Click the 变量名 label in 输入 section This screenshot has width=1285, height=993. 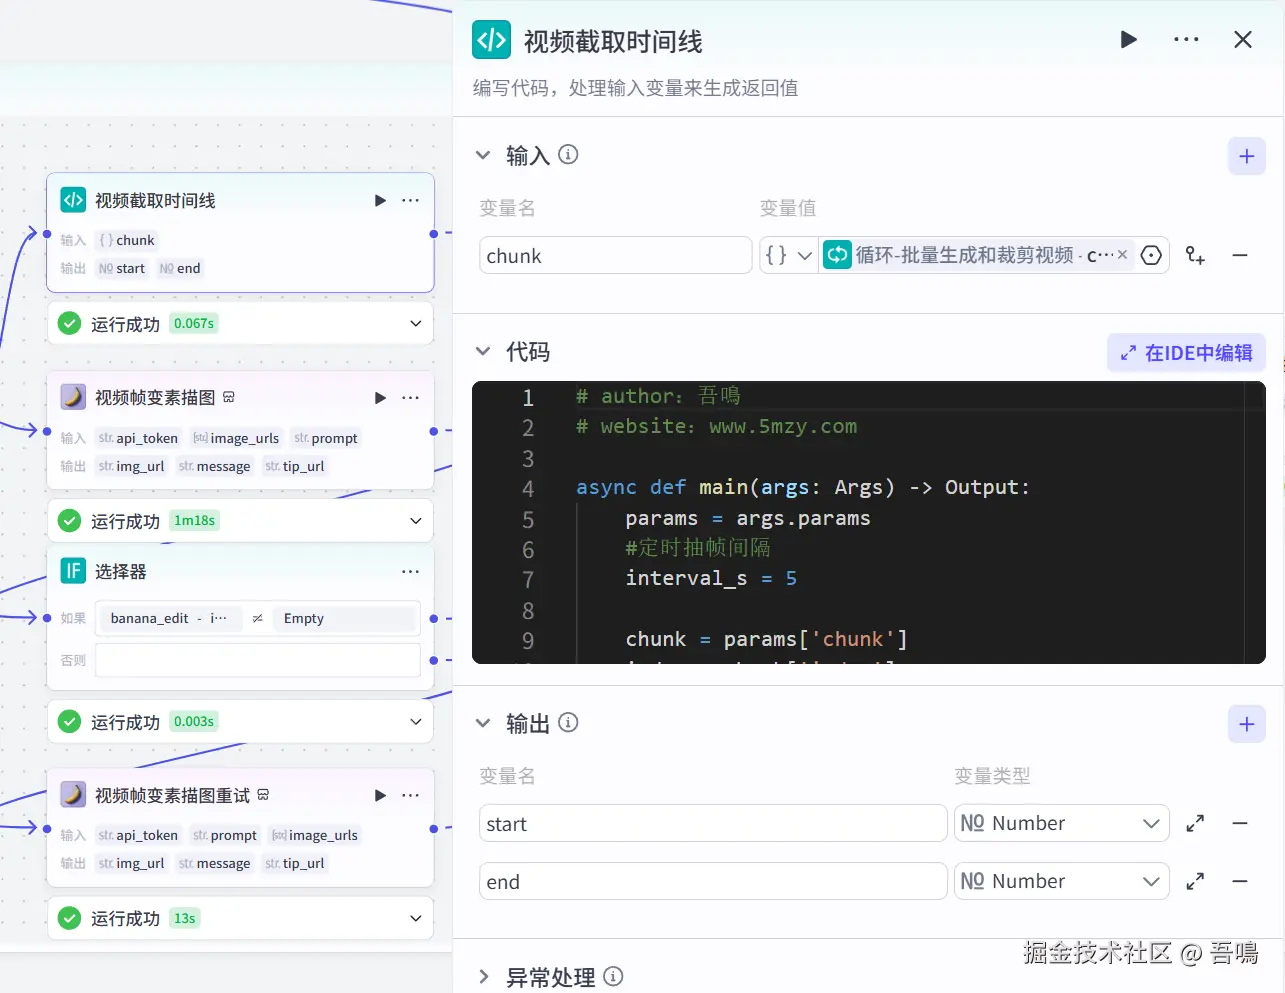coord(507,208)
